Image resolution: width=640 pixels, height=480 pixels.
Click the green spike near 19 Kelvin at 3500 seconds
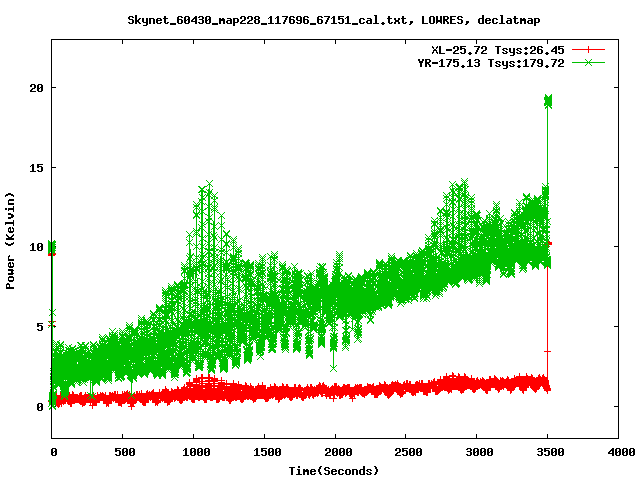click(x=548, y=101)
